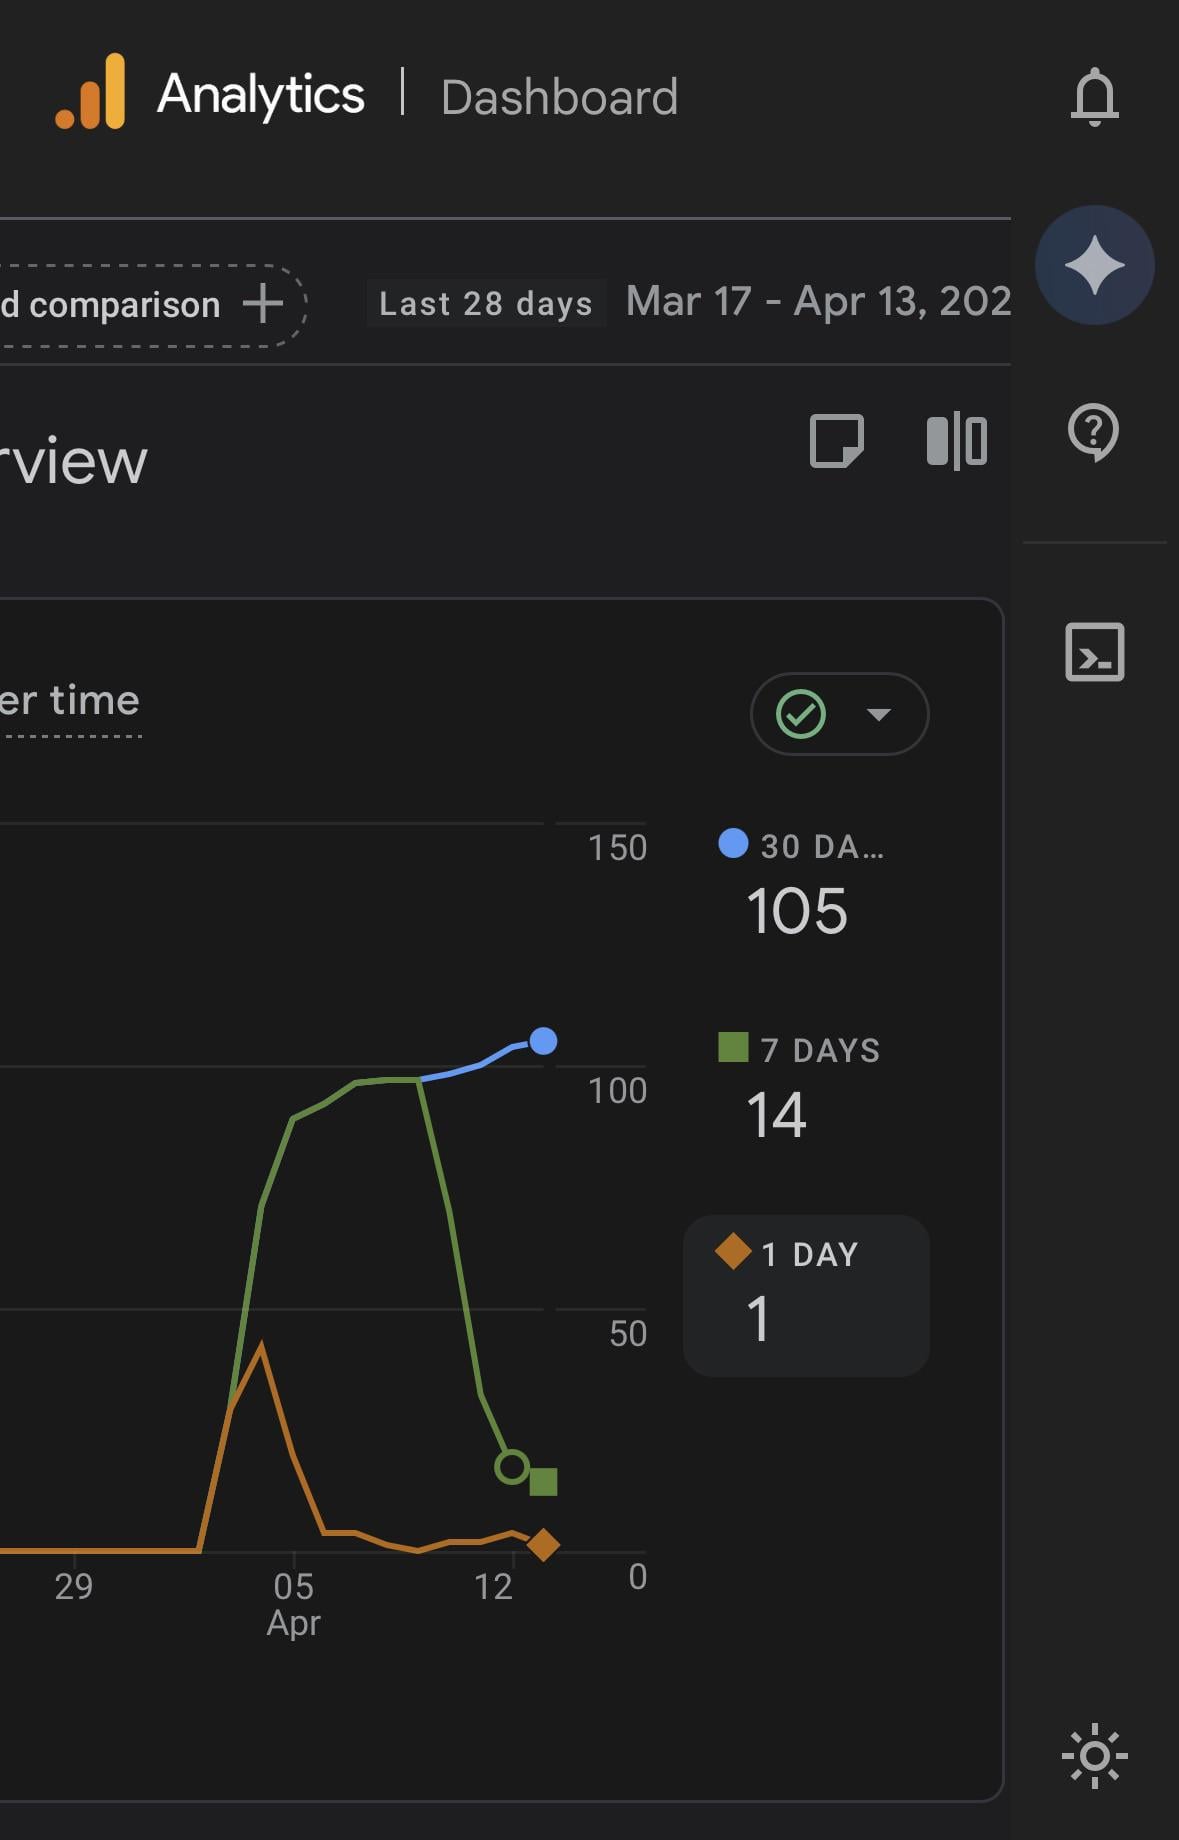Click the Dashboard header label
This screenshot has height=1840, width=1179.
point(559,97)
